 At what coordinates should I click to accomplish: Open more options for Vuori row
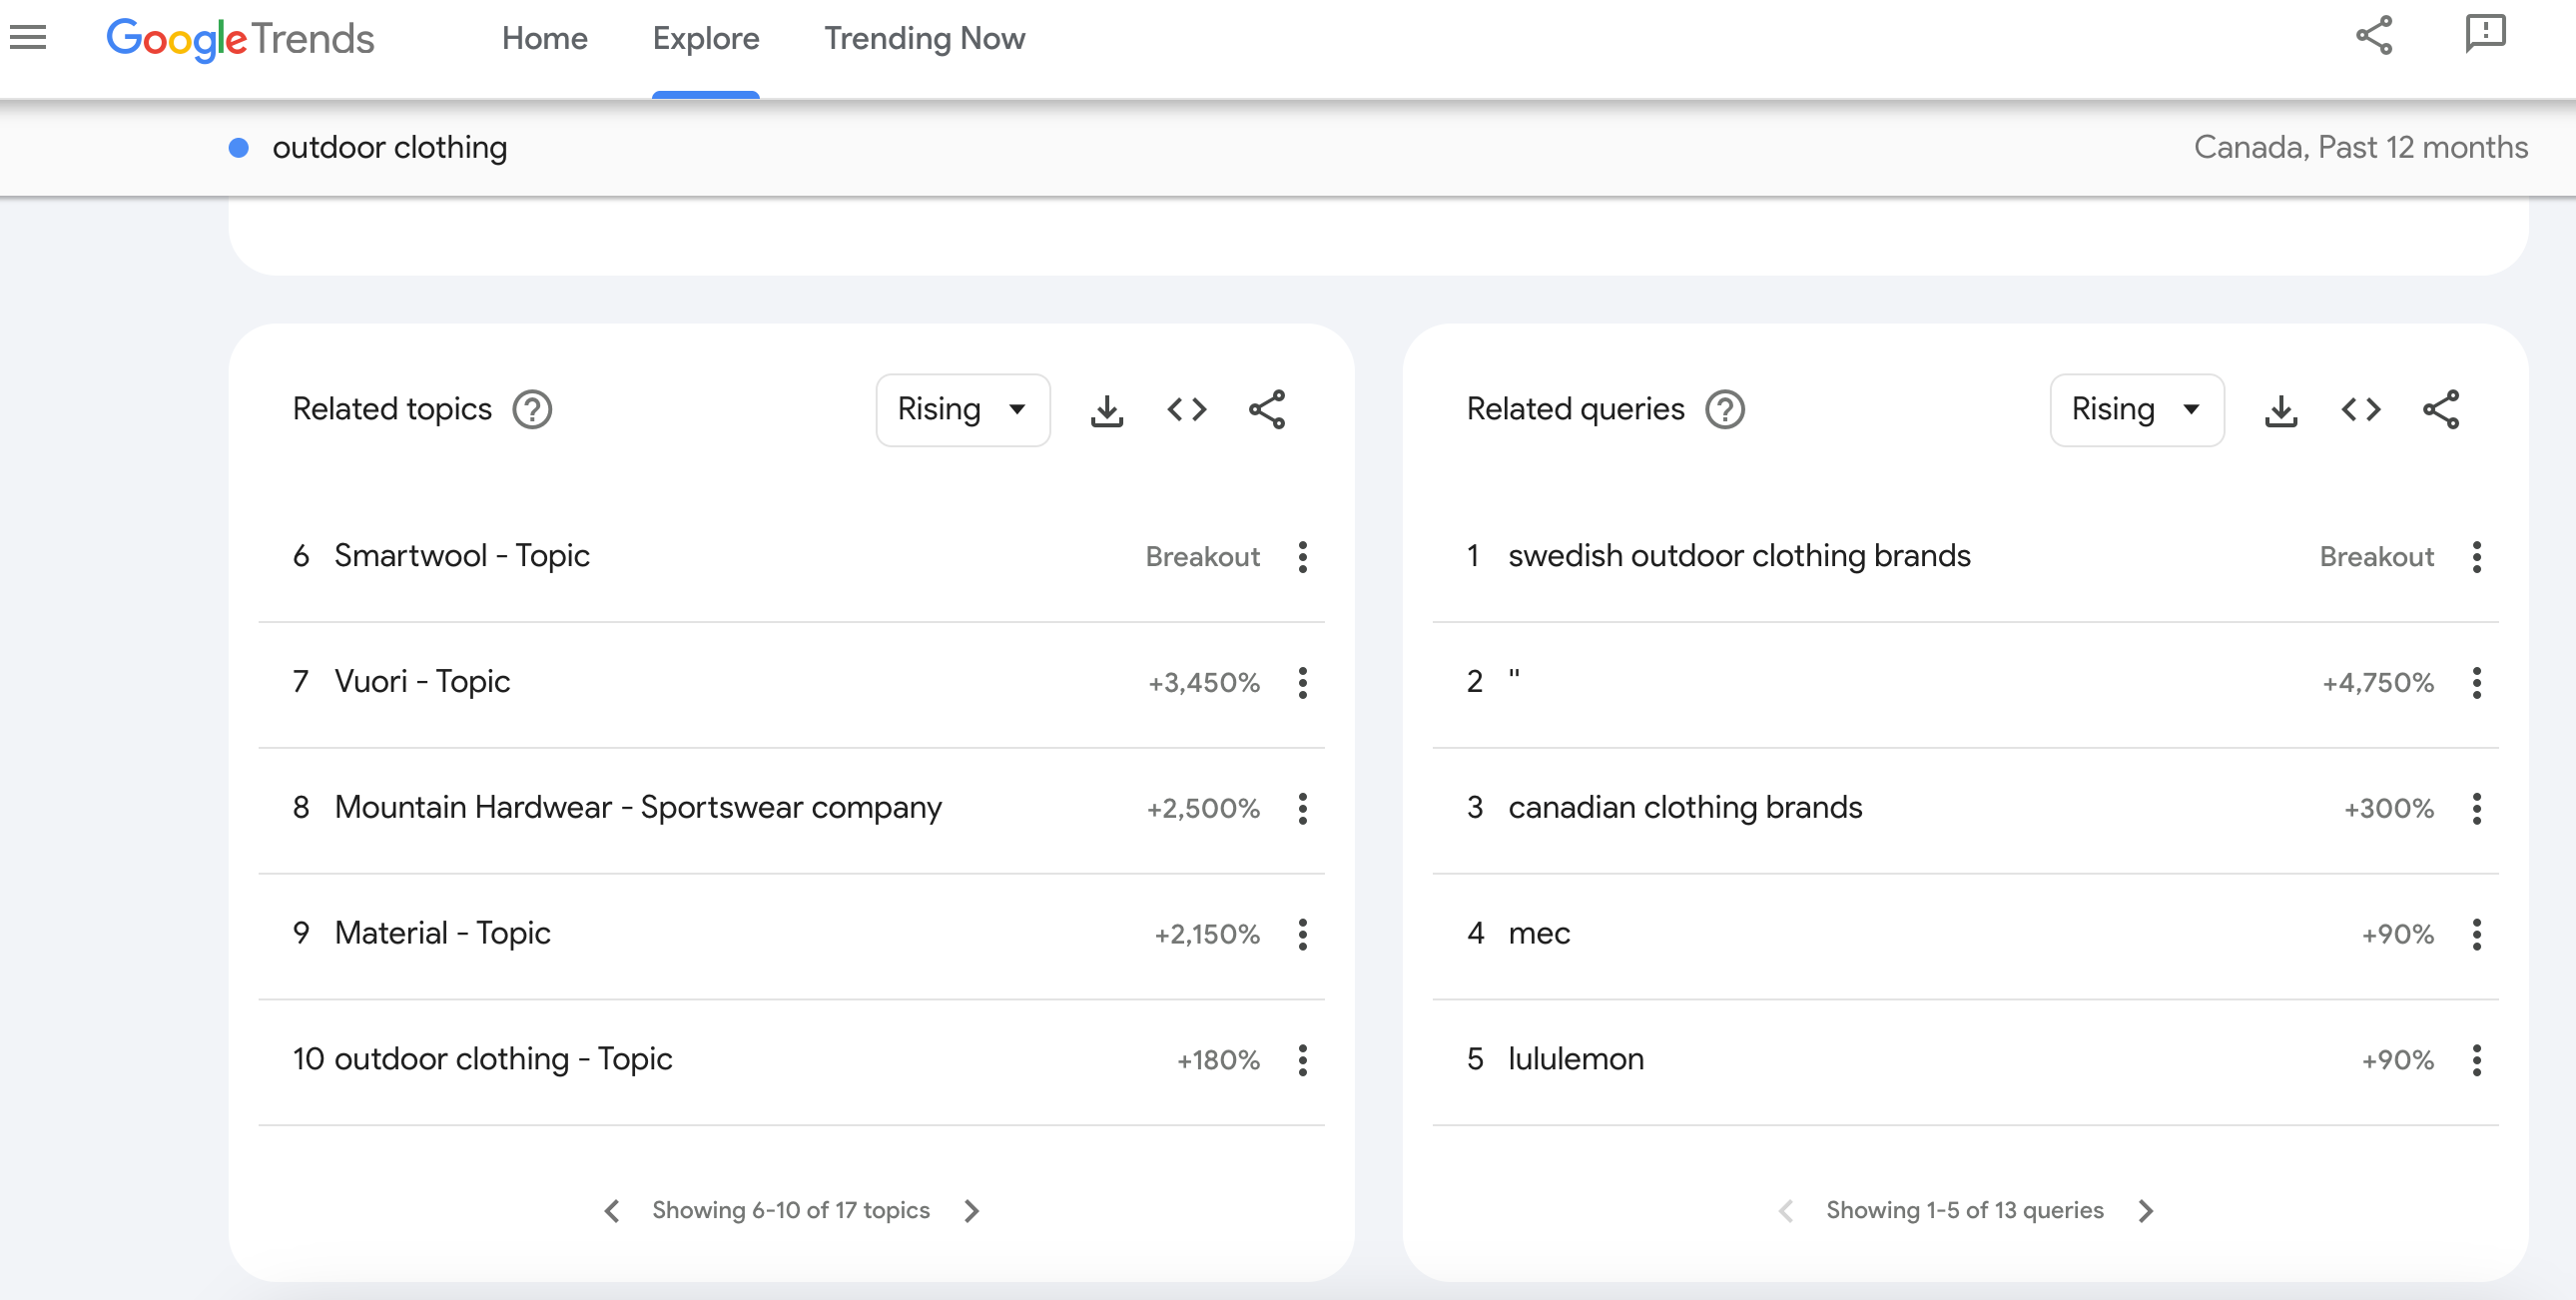pyautogui.click(x=1302, y=683)
